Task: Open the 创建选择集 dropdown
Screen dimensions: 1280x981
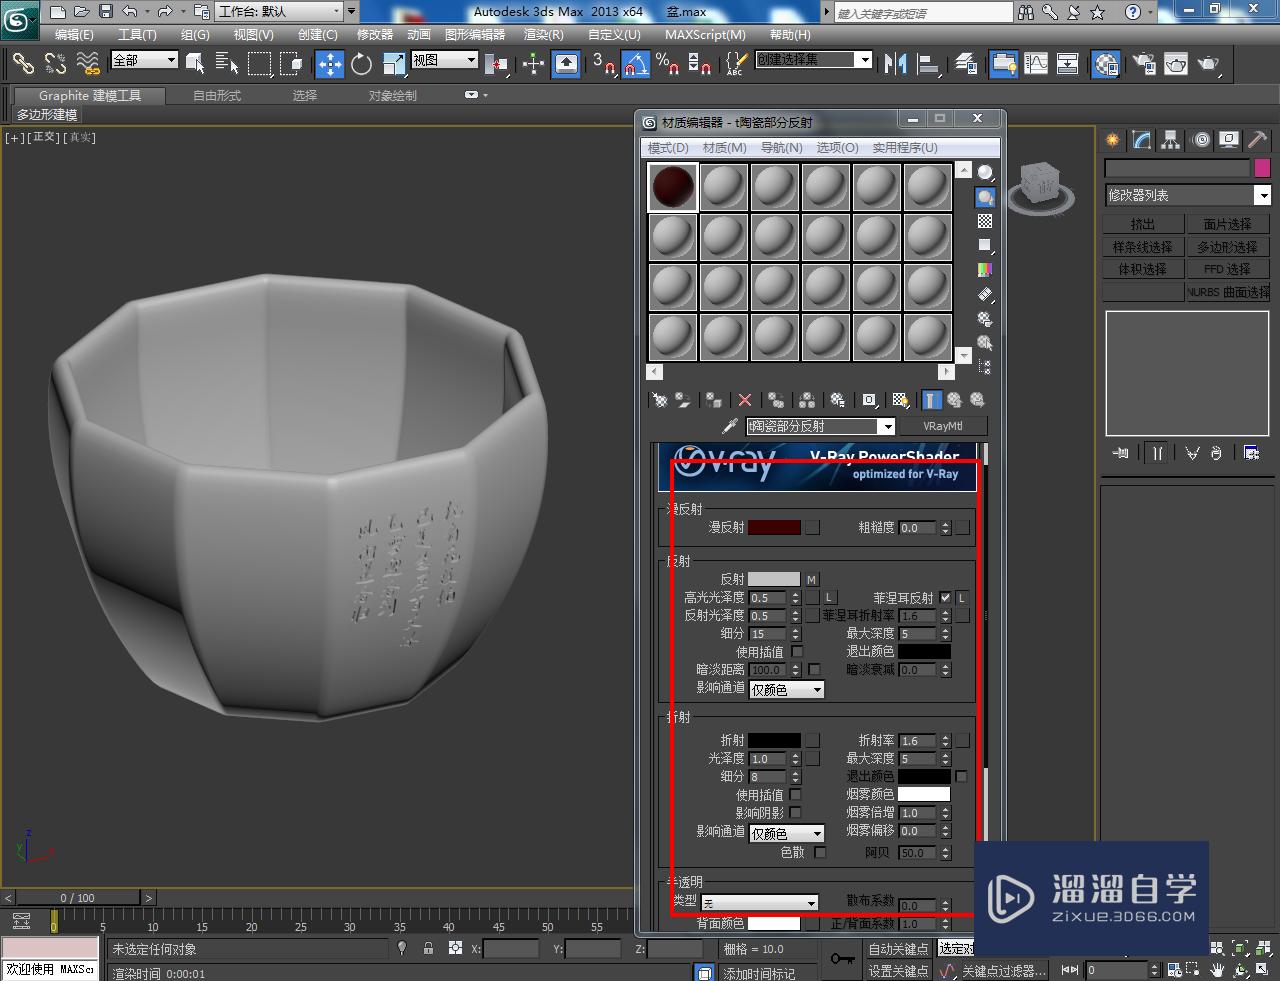Action: tap(813, 60)
